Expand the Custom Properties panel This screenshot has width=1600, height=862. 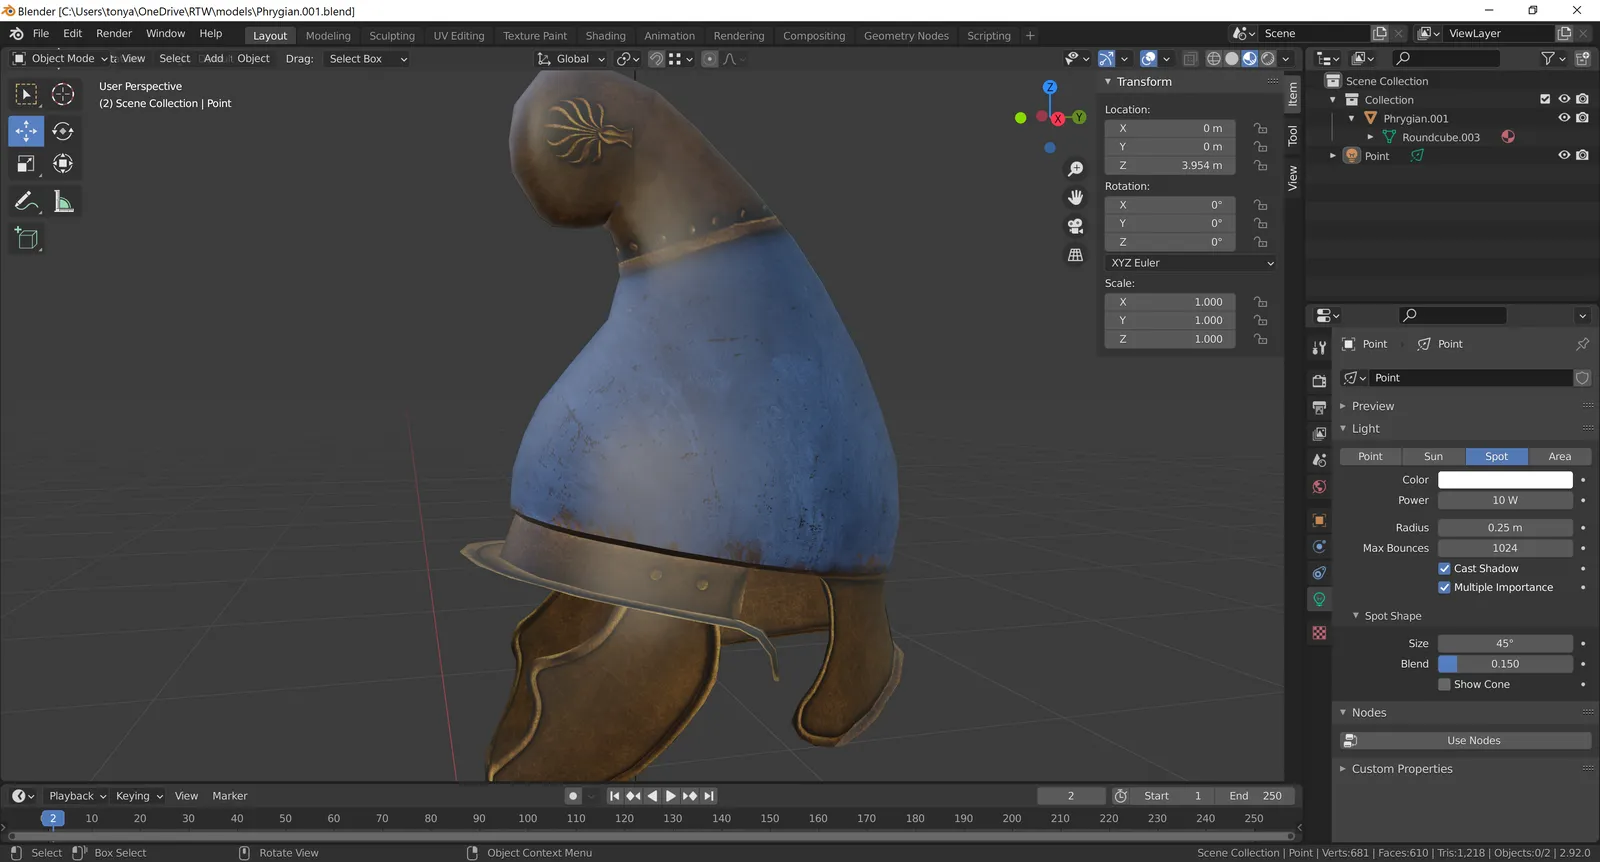[1401, 769]
